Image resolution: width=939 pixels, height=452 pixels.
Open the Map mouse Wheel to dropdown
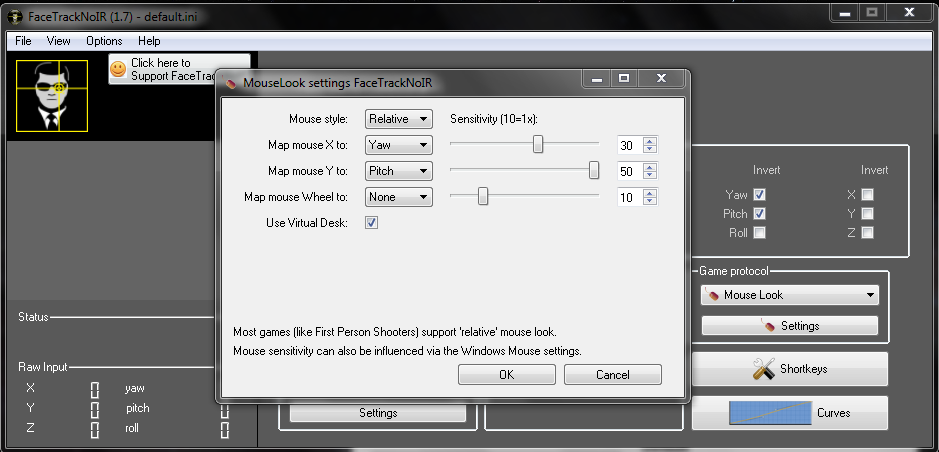pyautogui.click(x=399, y=197)
